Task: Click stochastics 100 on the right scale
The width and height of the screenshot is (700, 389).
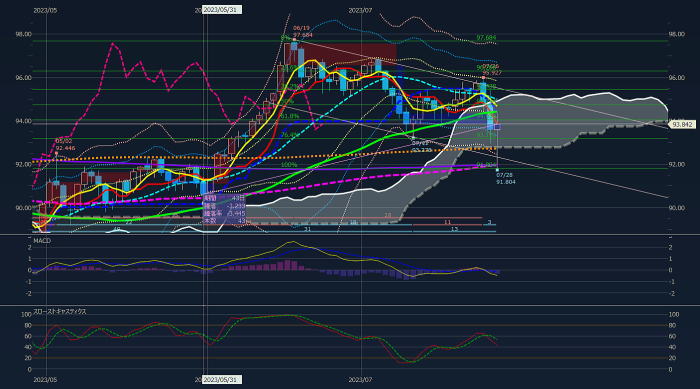Action: point(674,314)
